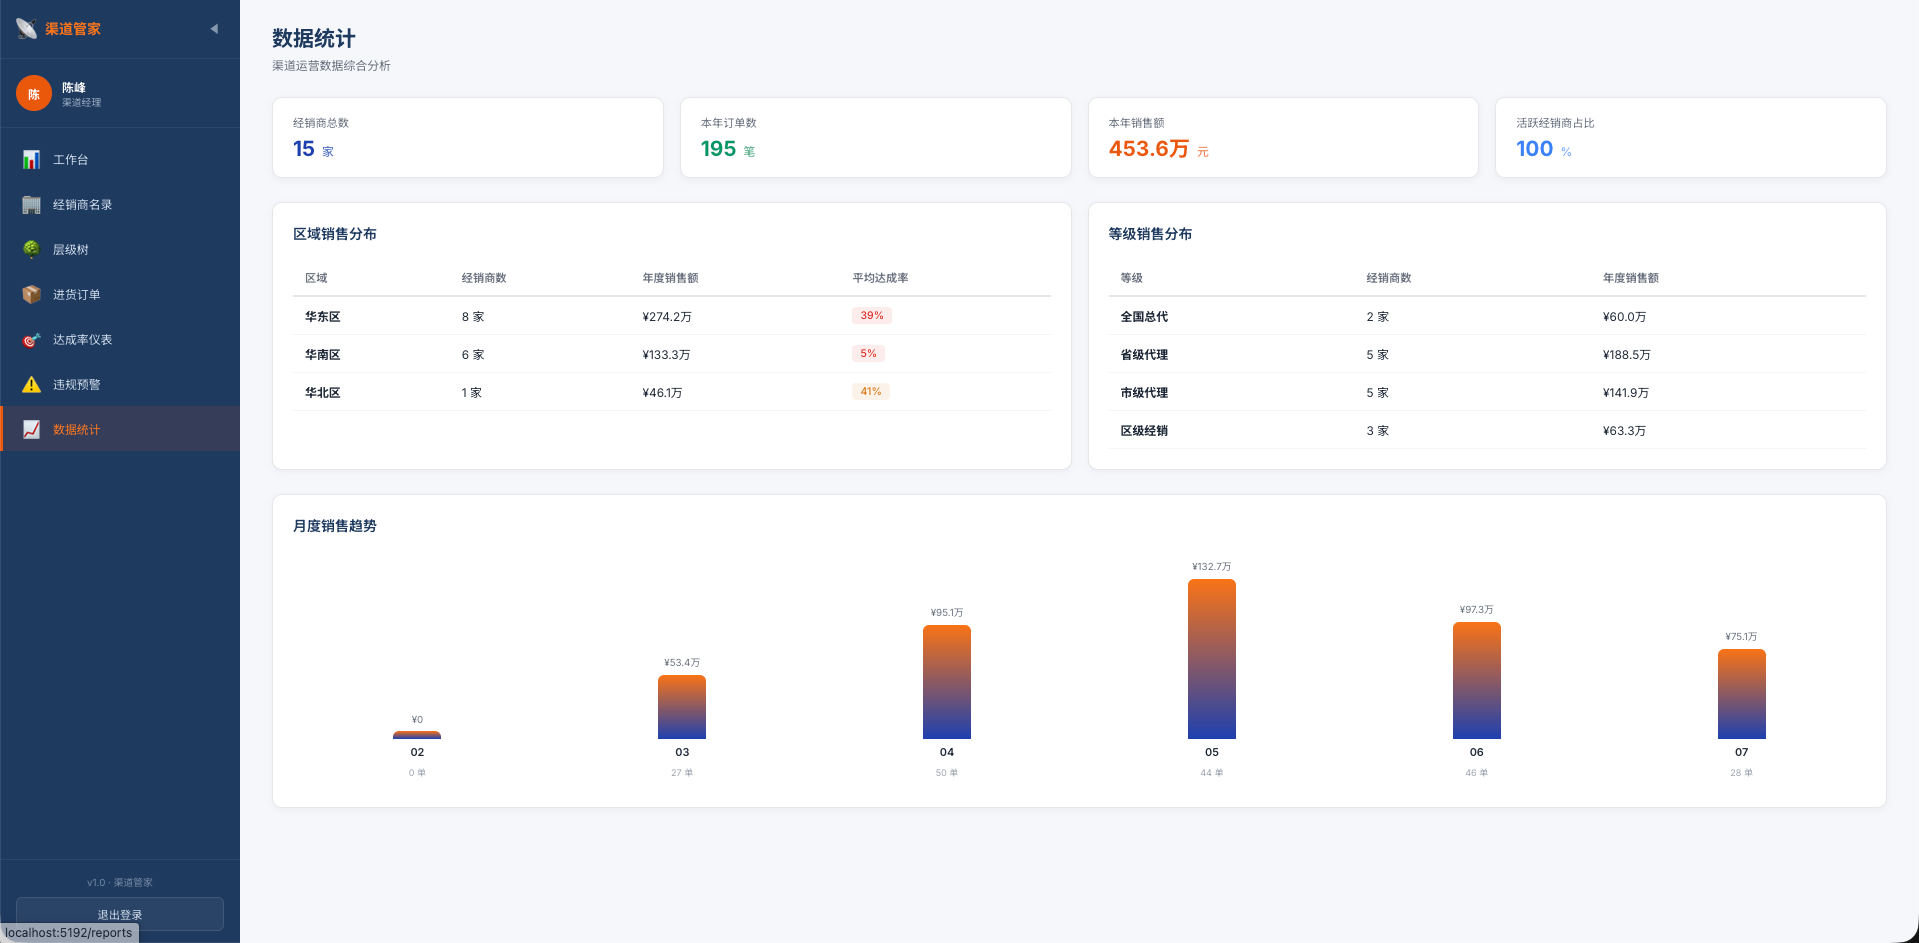Click the 层级树 tree icon
1919x943 pixels.
pyautogui.click(x=32, y=250)
